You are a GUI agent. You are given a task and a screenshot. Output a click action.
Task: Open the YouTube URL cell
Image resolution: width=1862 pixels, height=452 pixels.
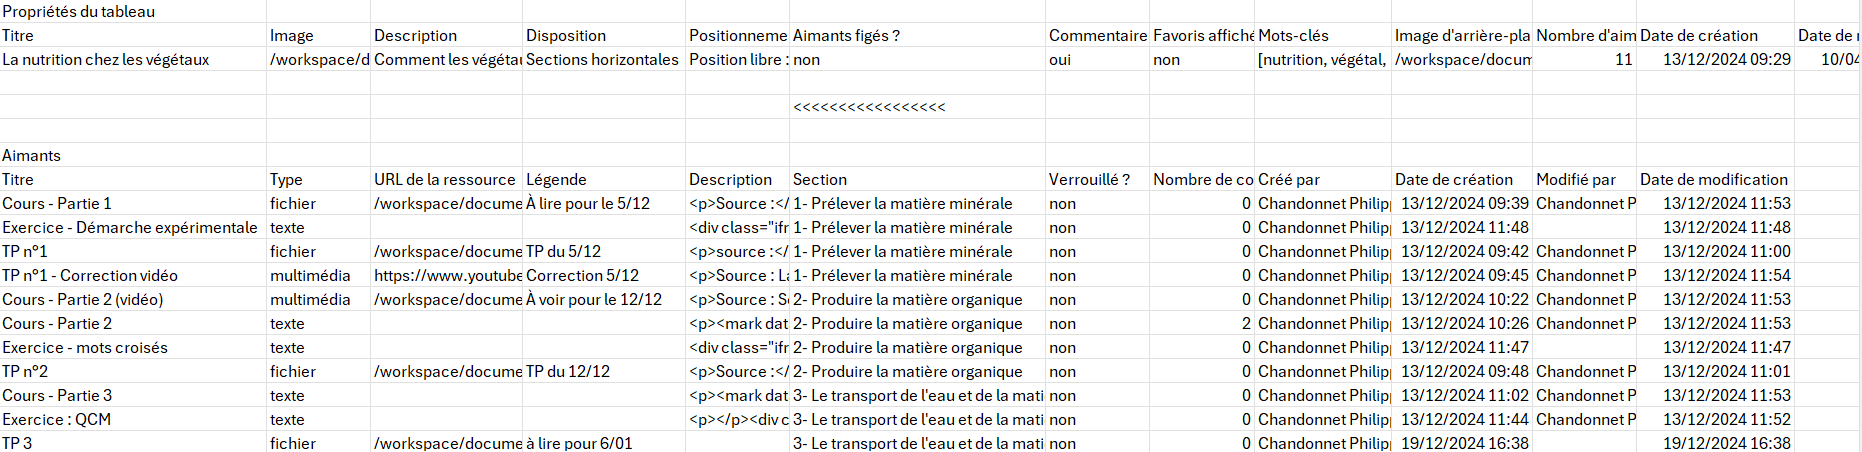pos(447,276)
